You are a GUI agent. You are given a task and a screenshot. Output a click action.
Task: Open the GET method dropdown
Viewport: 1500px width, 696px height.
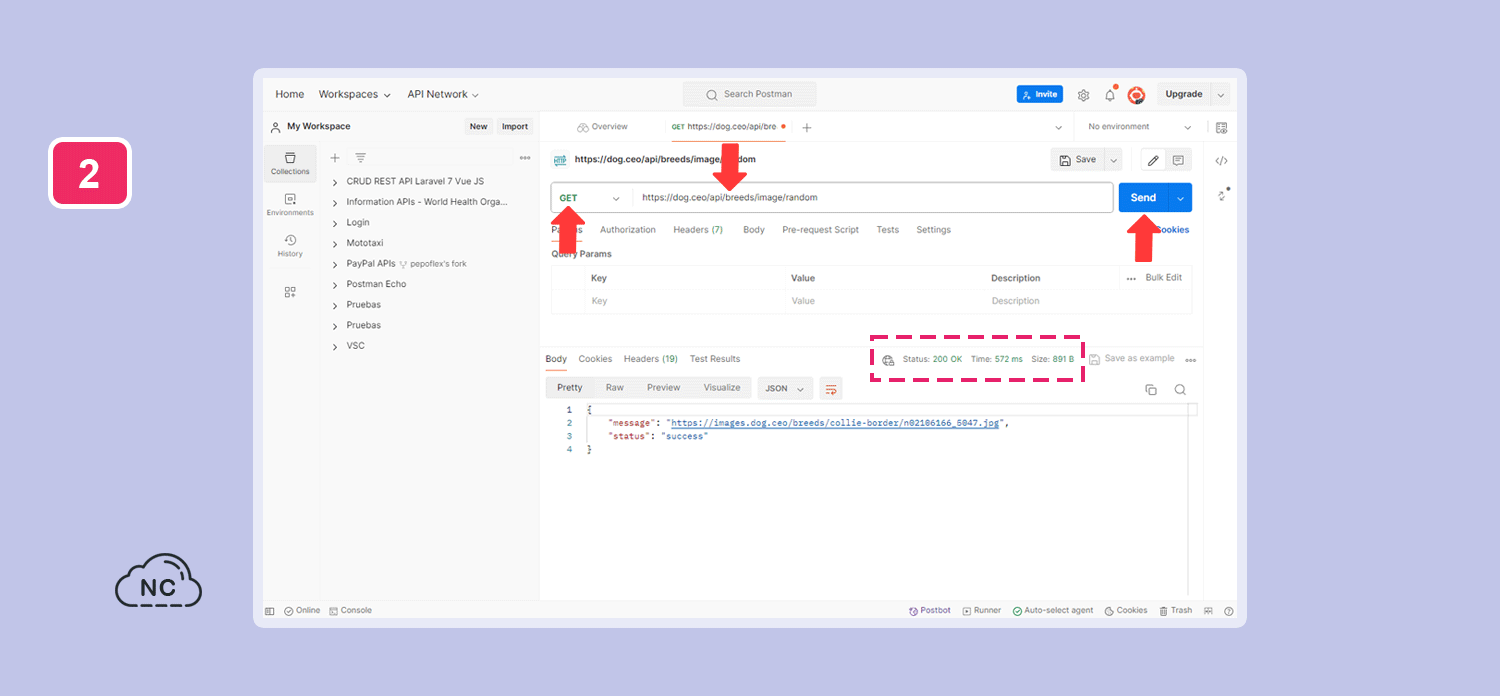click(591, 198)
